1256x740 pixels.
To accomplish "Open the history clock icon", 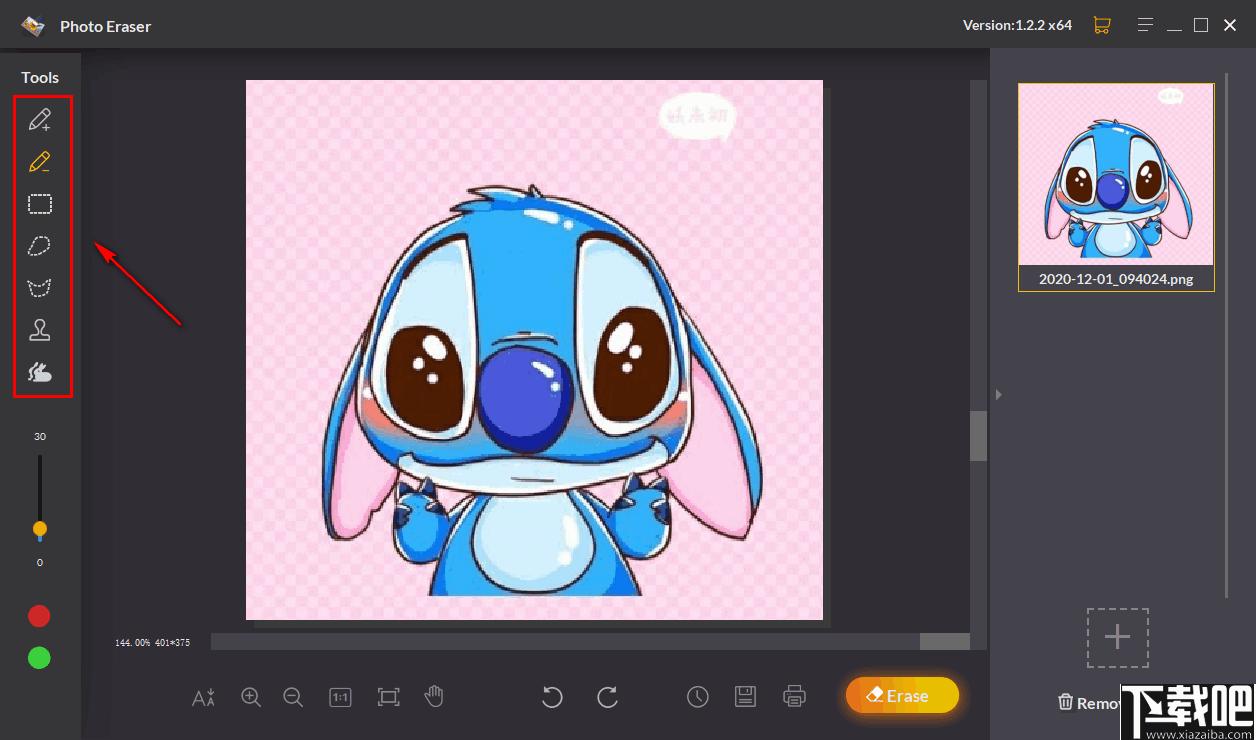I will 698,697.
